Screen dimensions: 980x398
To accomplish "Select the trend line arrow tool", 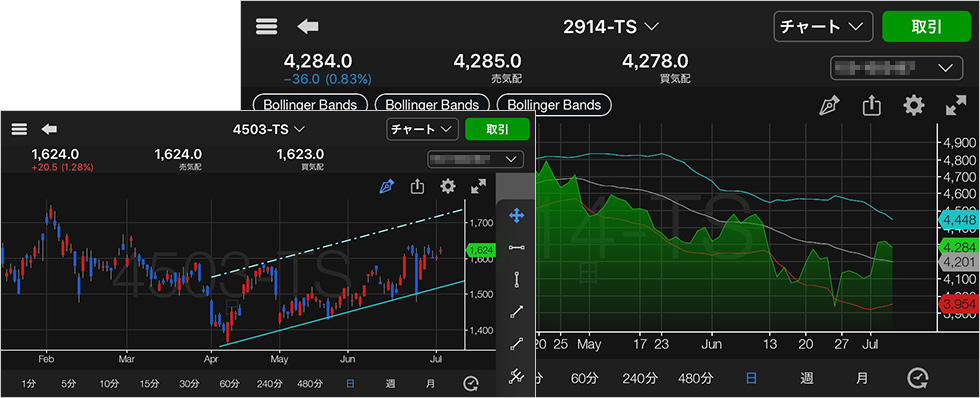I will [516, 312].
